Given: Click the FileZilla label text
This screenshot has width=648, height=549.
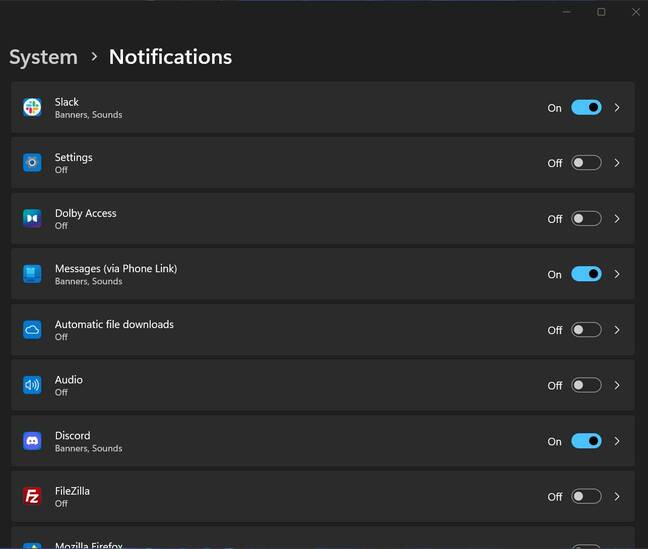Looking at the screenshot, I should click(72, 491).
